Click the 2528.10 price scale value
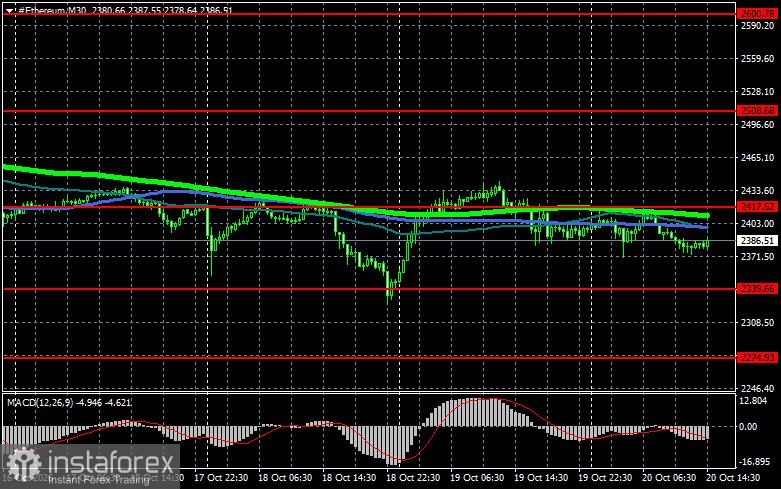 [x=758, y=92]
